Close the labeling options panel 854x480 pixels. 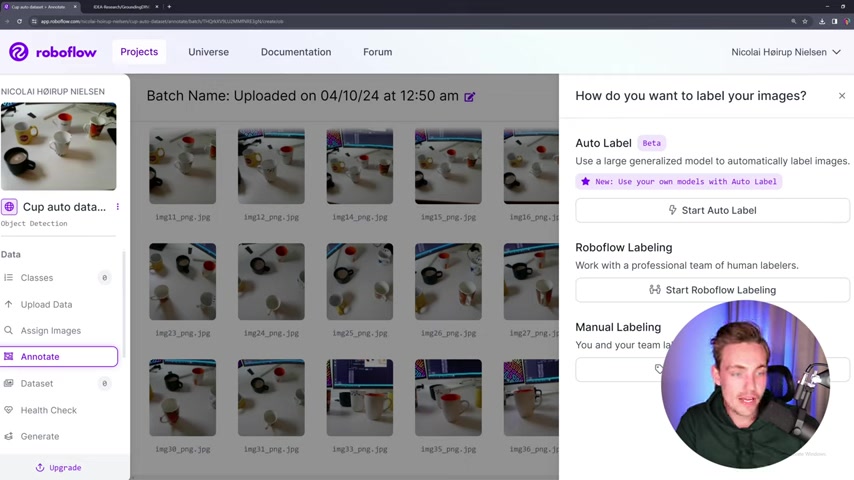841,96
